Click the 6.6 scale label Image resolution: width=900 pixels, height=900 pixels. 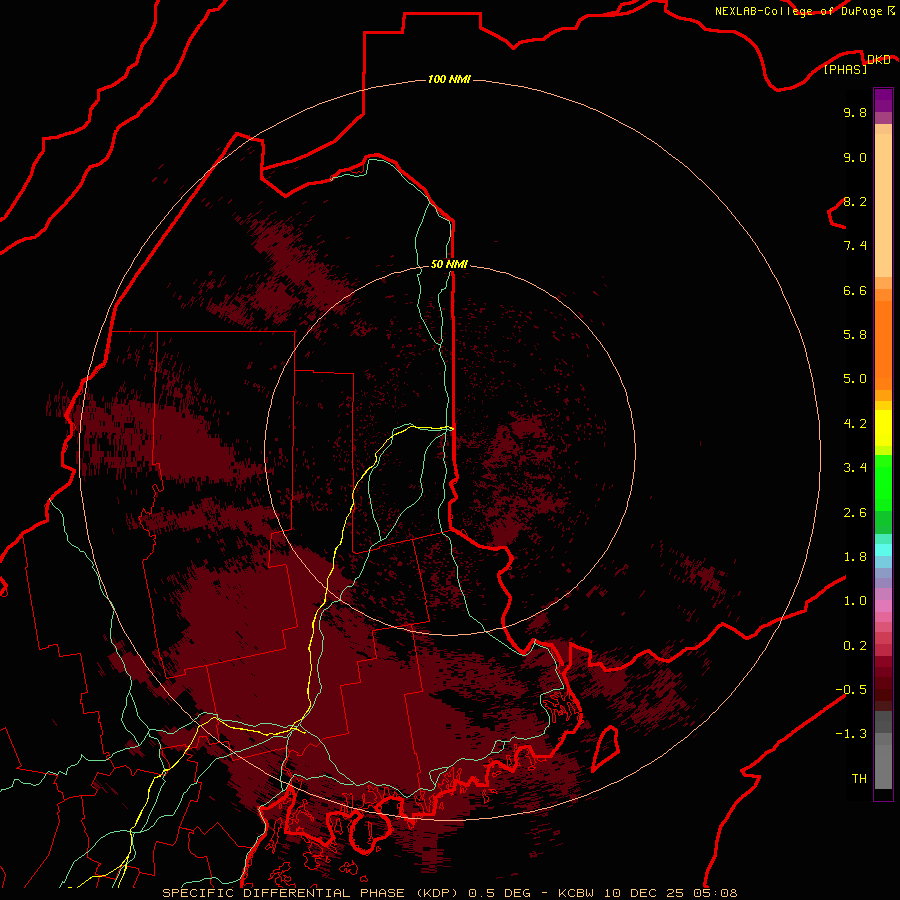[x=855, y=290]
